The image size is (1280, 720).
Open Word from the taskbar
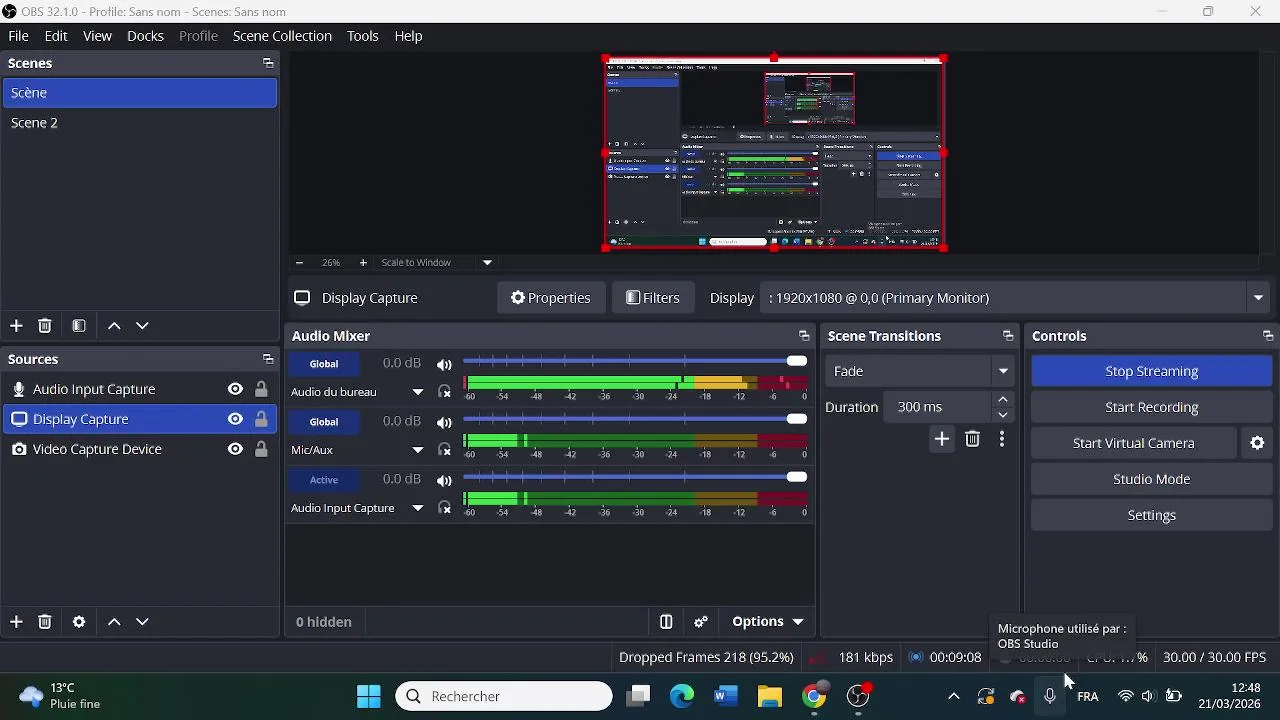tap(726, 696)
